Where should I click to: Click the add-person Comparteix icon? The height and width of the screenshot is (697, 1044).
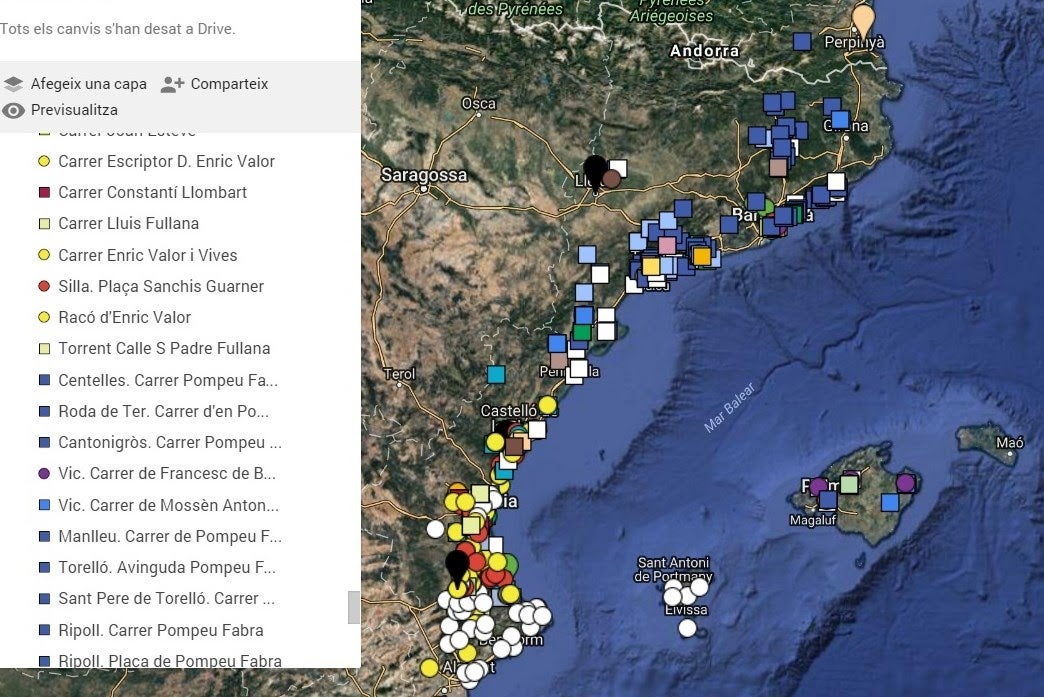point(172,84)
